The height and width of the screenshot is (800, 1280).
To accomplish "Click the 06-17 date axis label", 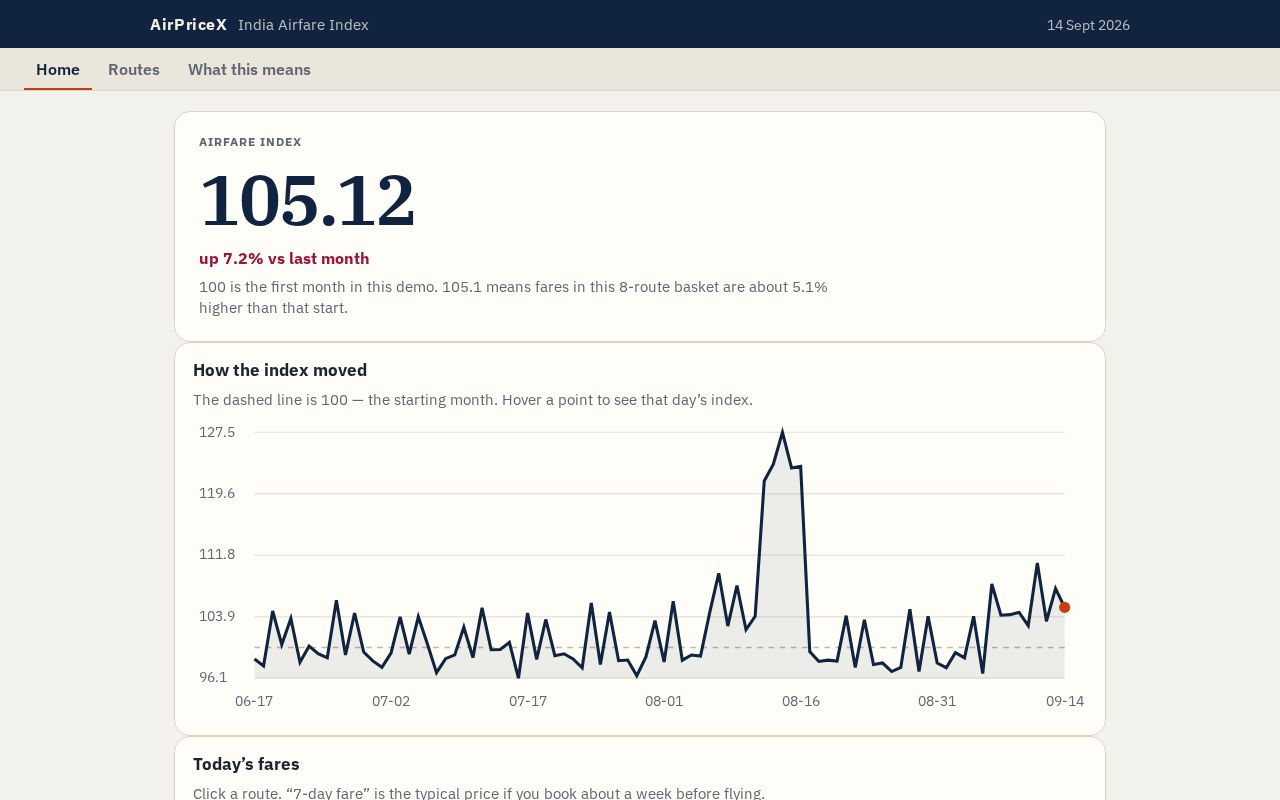I will tap(254, 701).
